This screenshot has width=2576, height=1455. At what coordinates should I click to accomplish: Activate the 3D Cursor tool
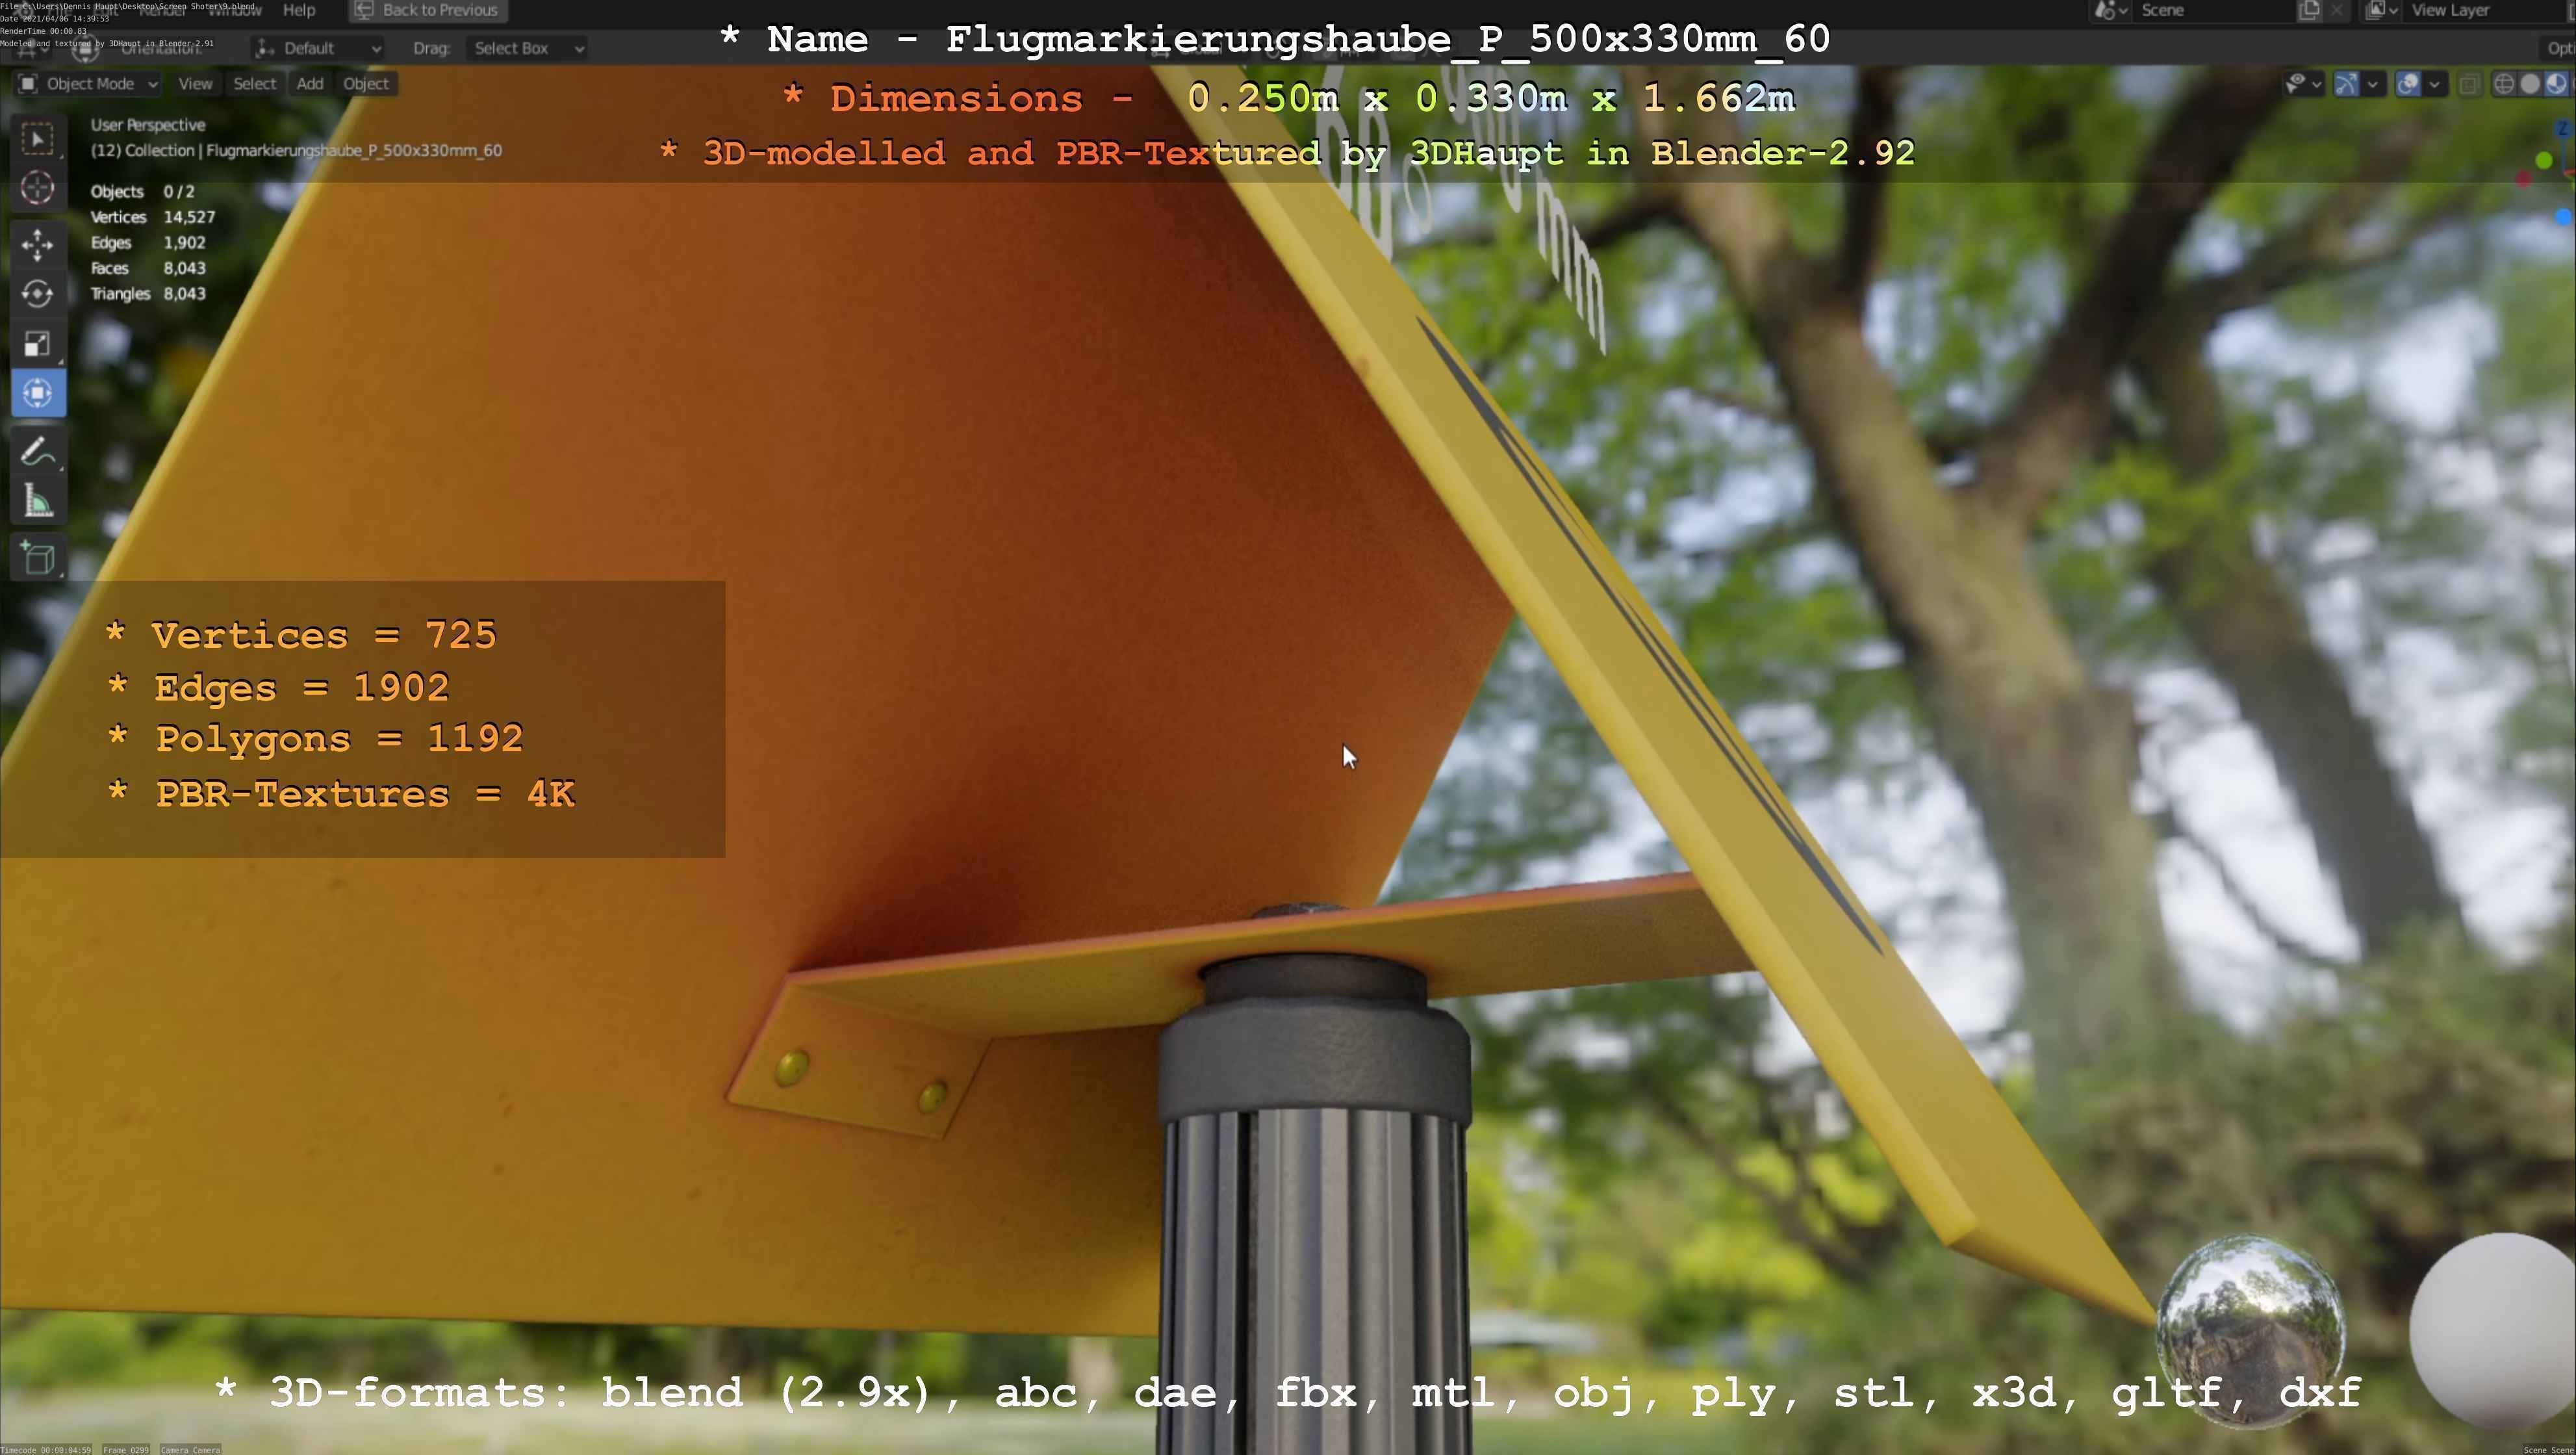[x=38, y=188]
